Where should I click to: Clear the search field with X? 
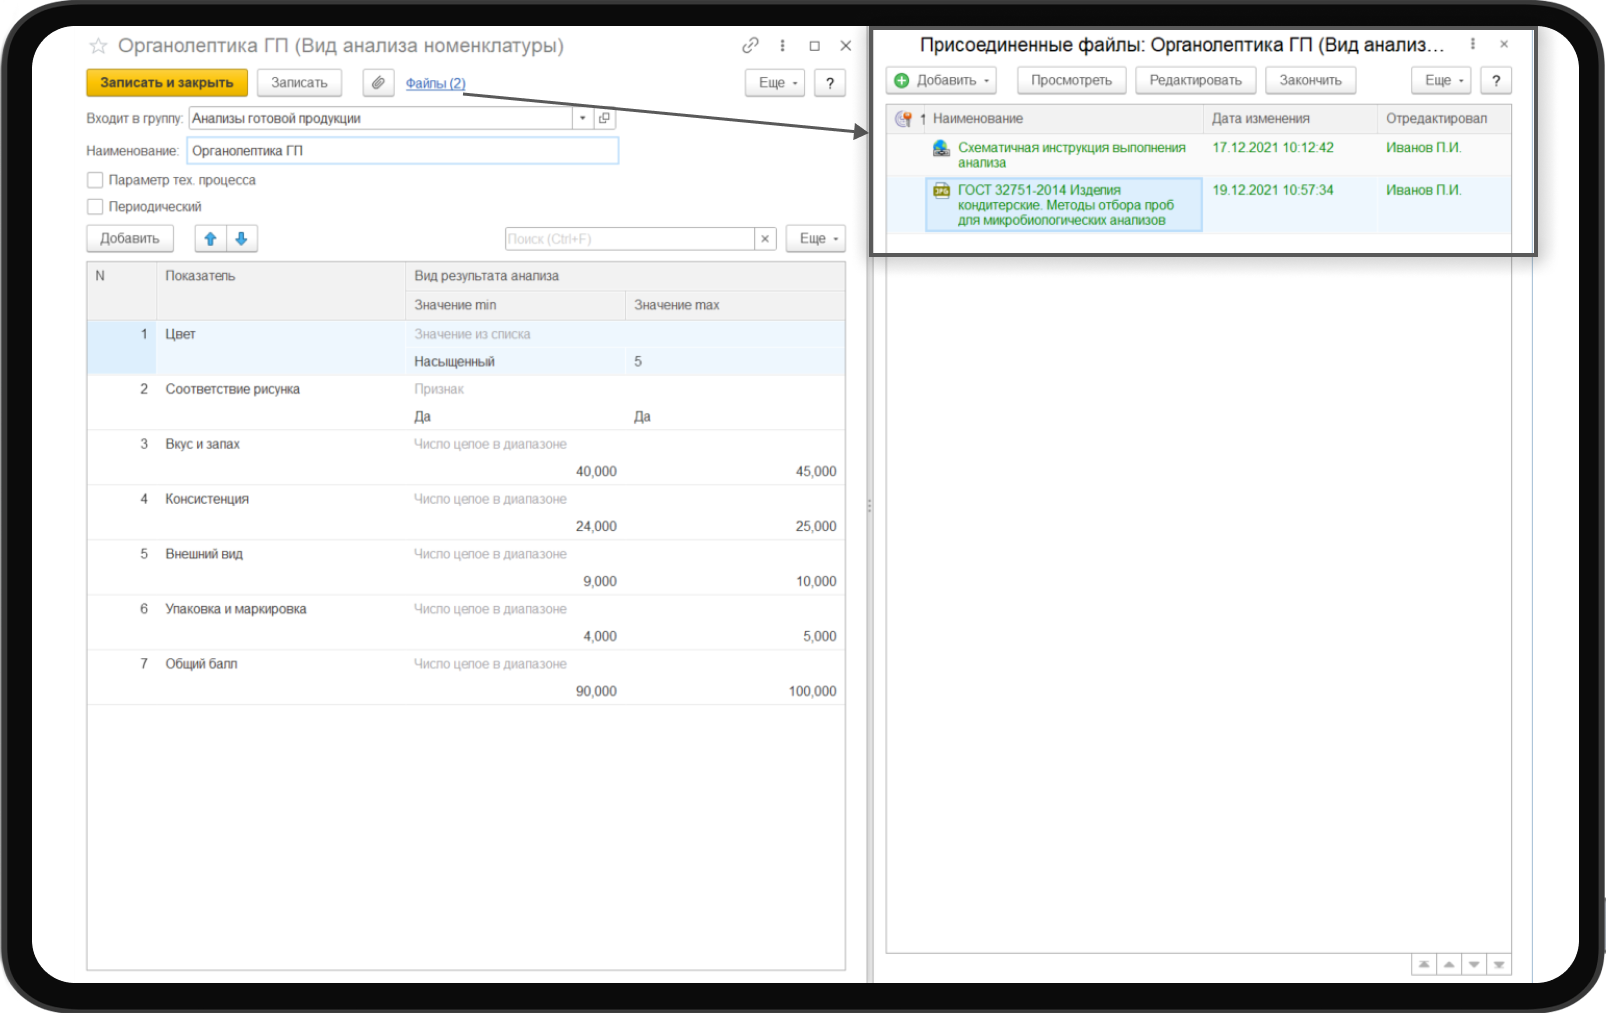point(765,239)
